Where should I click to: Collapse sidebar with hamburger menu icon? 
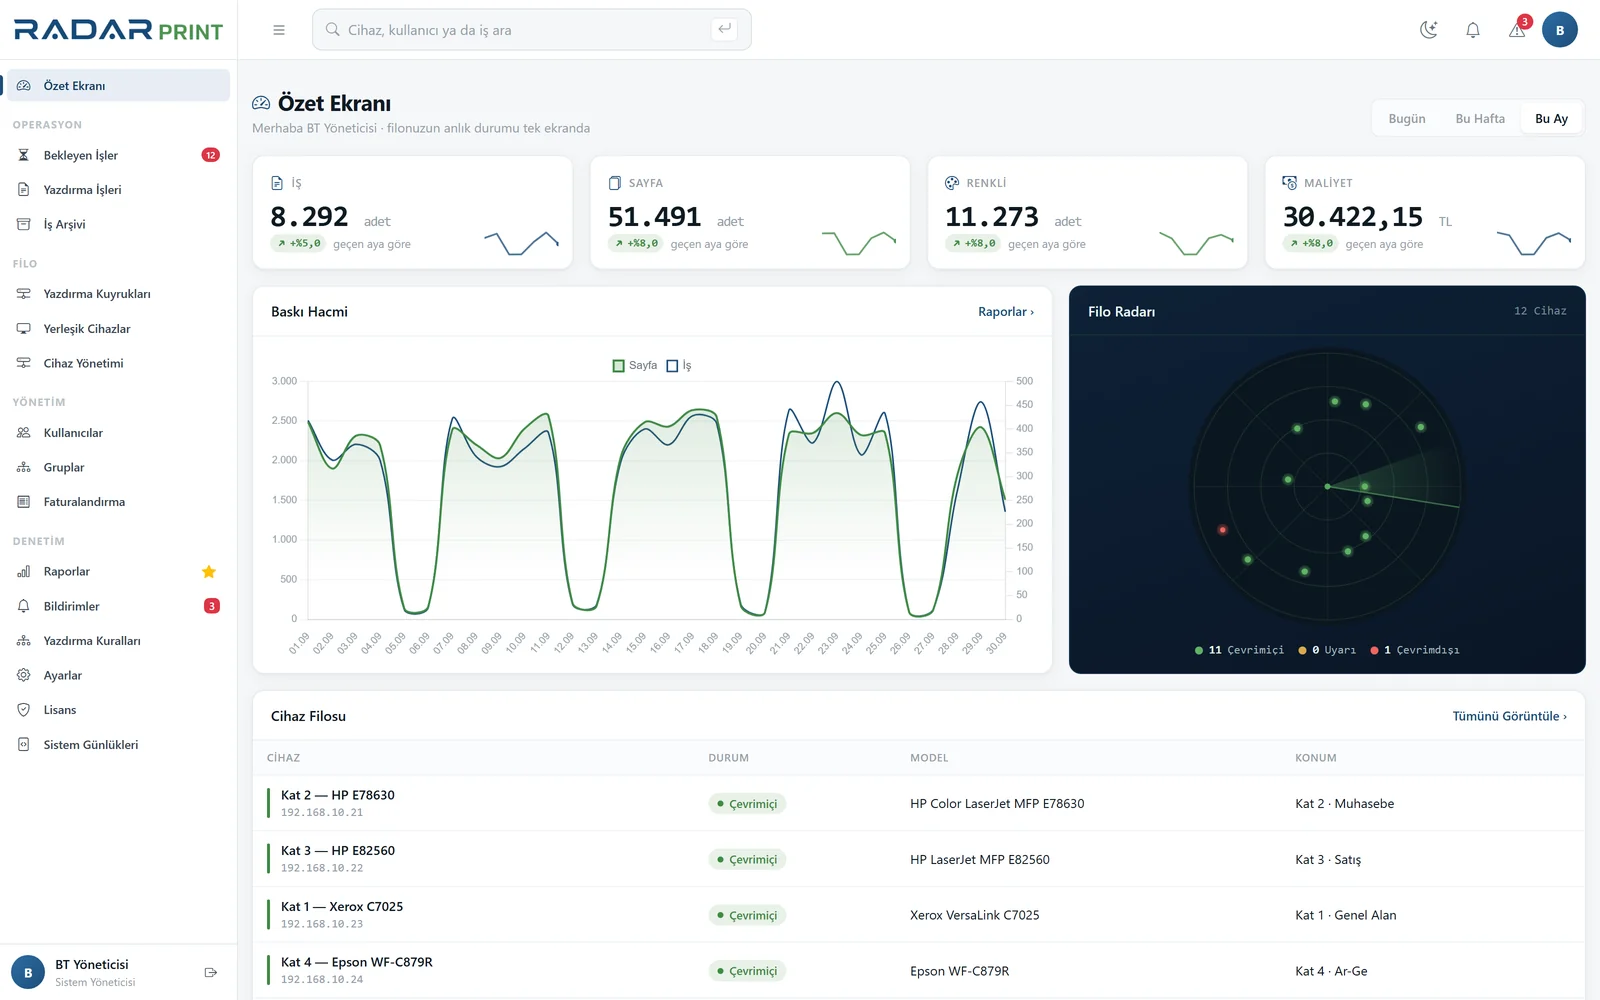click(279, 30)
